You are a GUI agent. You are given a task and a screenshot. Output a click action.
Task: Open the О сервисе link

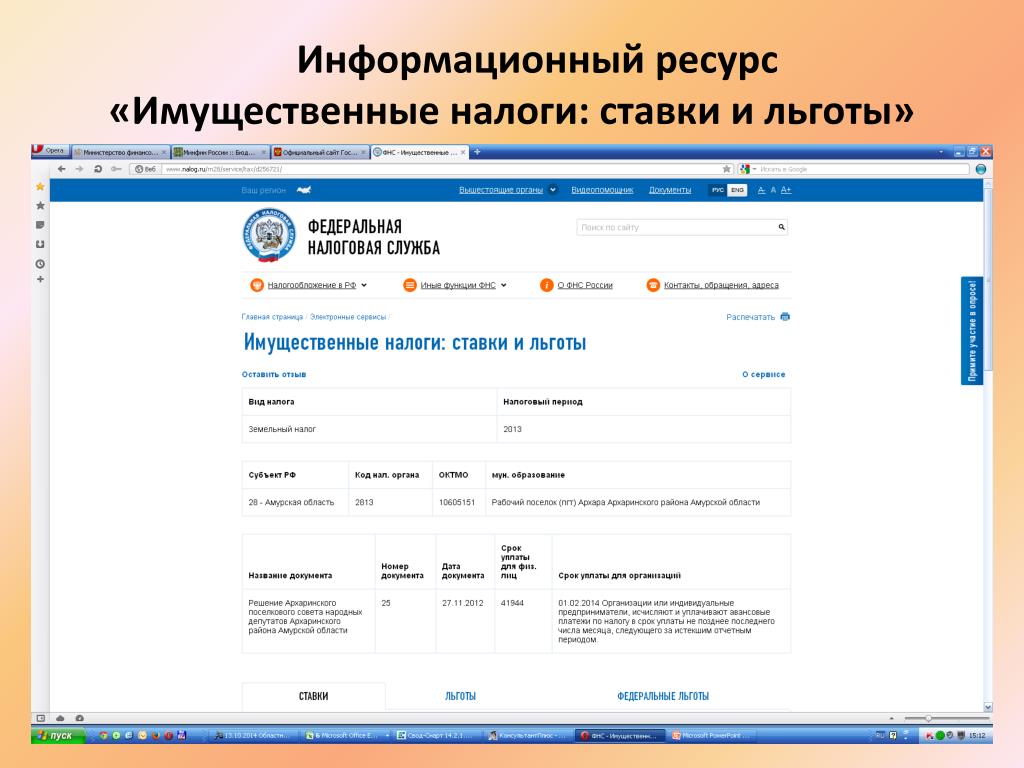tap(763, 374)
